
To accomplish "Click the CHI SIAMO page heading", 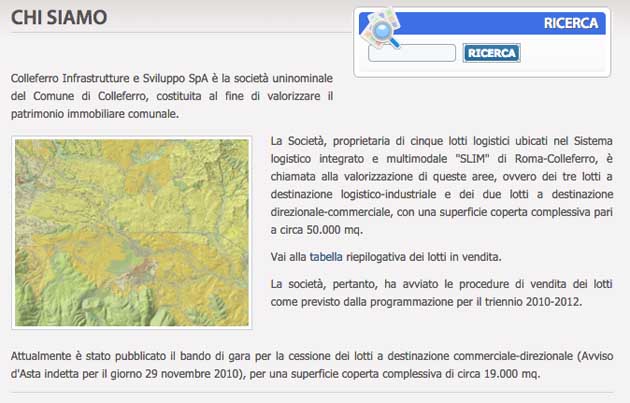I will pyautogui.click(x=59, y=17).
